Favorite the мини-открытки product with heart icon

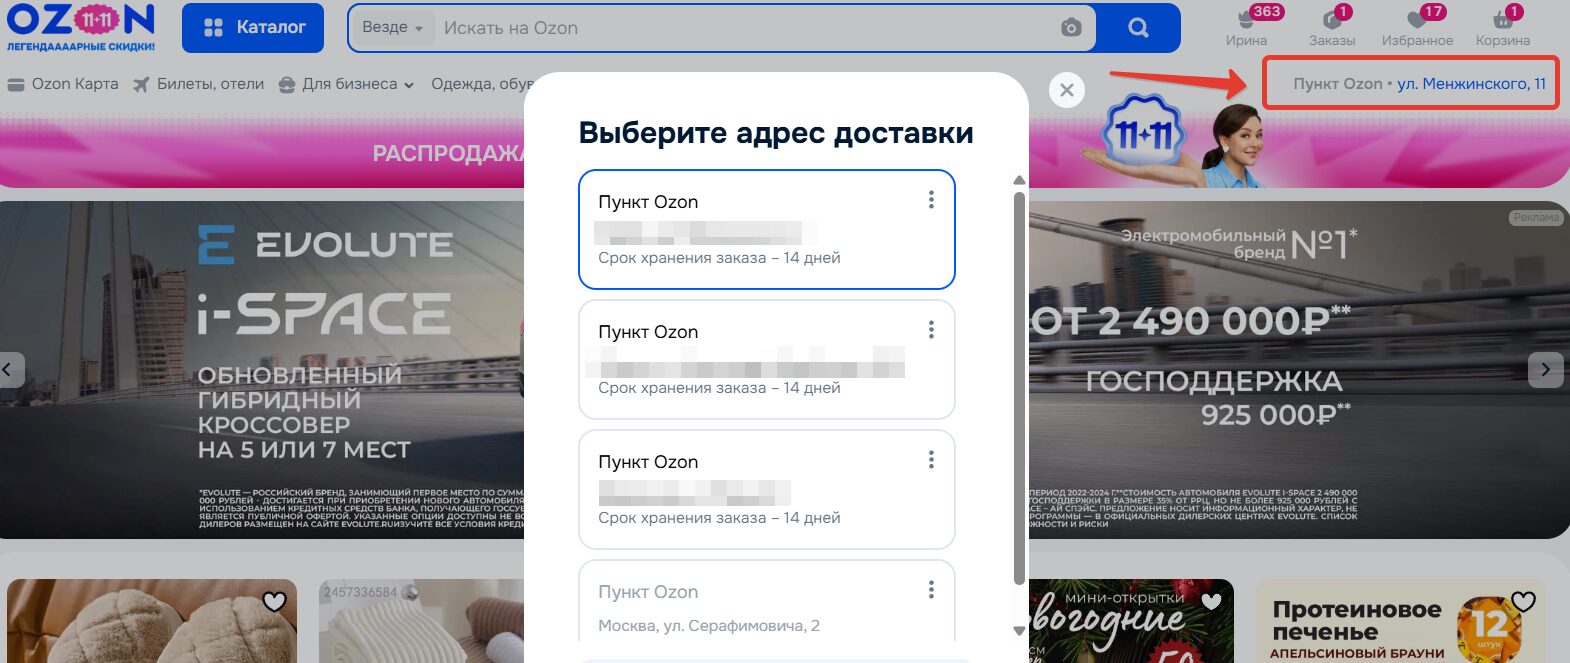tap(1211, 601)
